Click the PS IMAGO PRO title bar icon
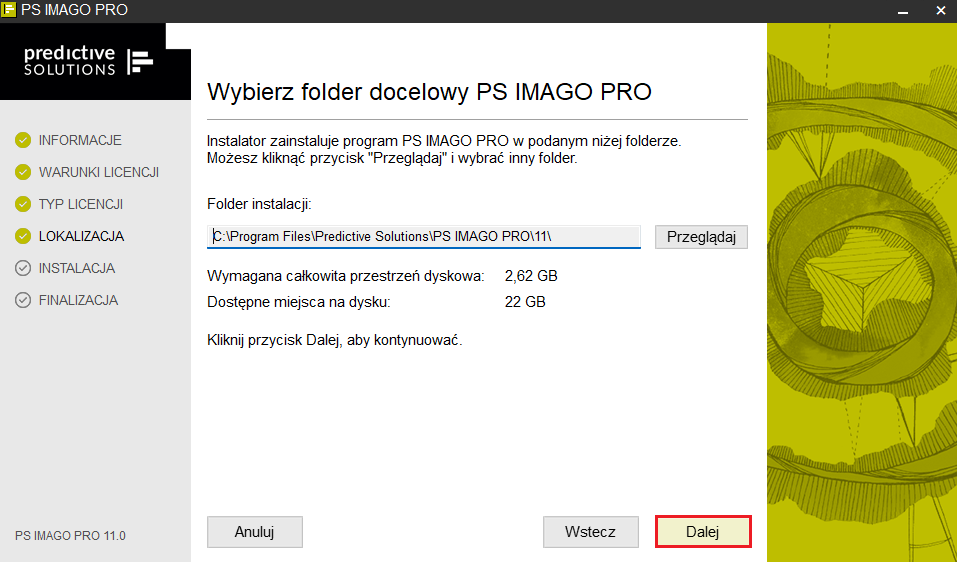This screenshot has width=957, height=562. click(9, 10)
